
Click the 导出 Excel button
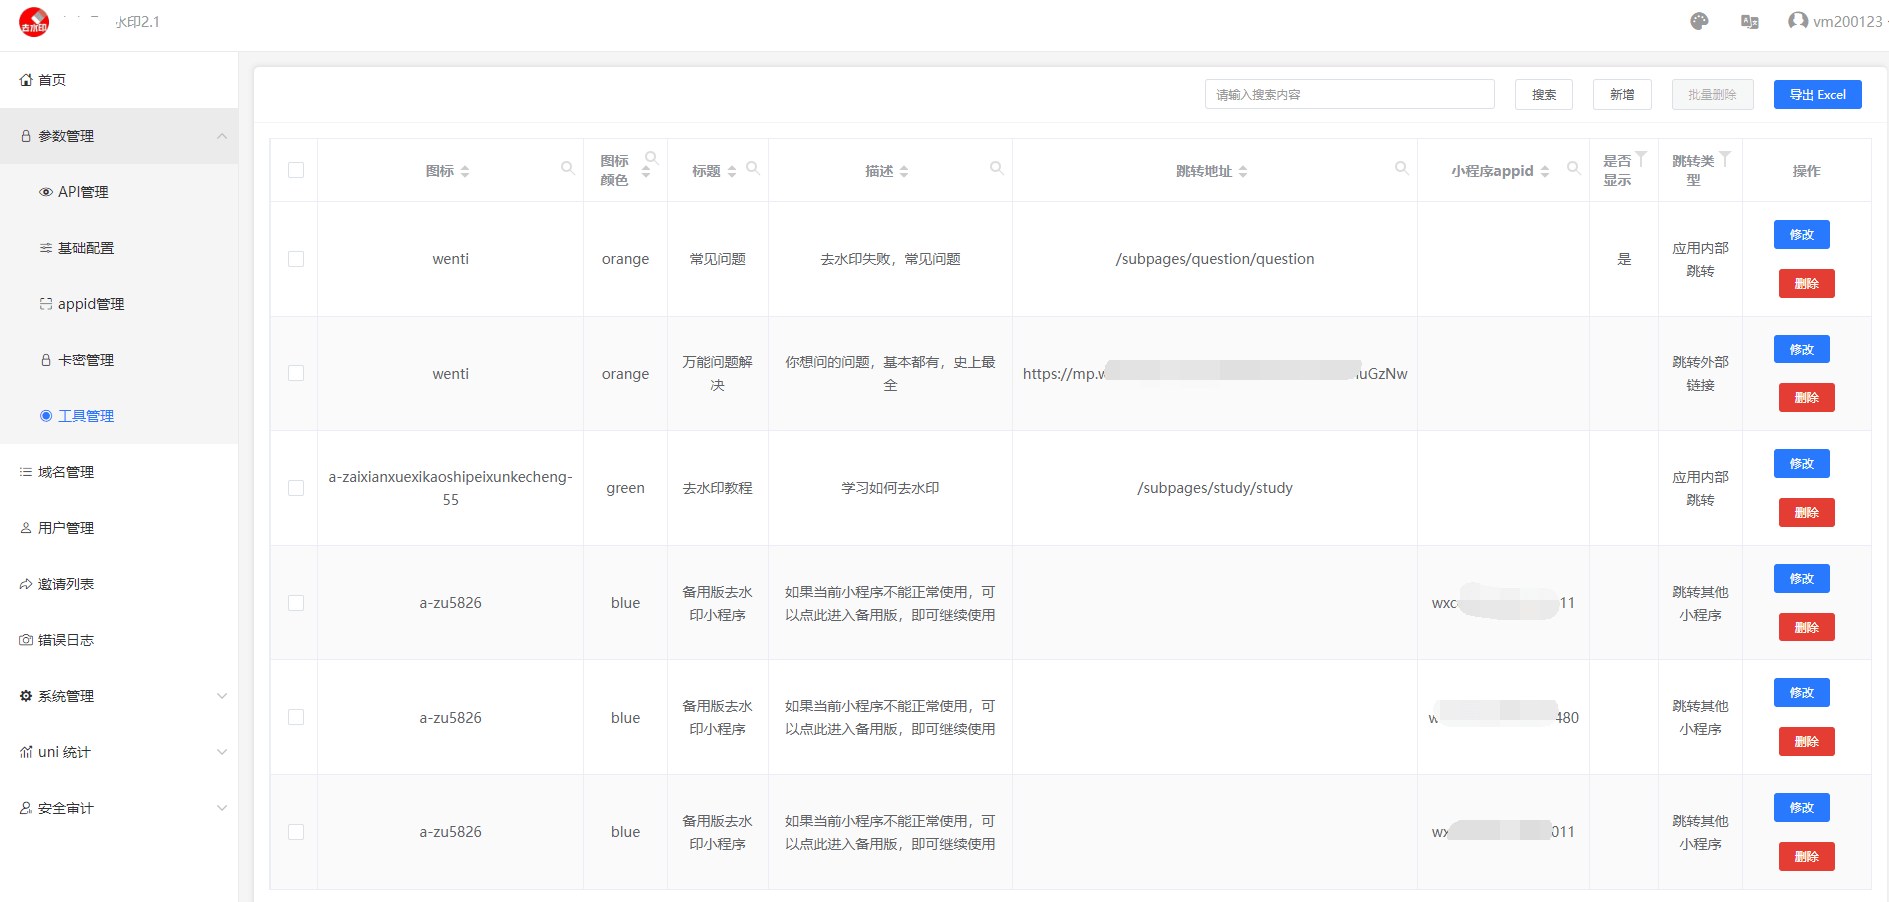pyautogui.click(x=1817, y=95)
